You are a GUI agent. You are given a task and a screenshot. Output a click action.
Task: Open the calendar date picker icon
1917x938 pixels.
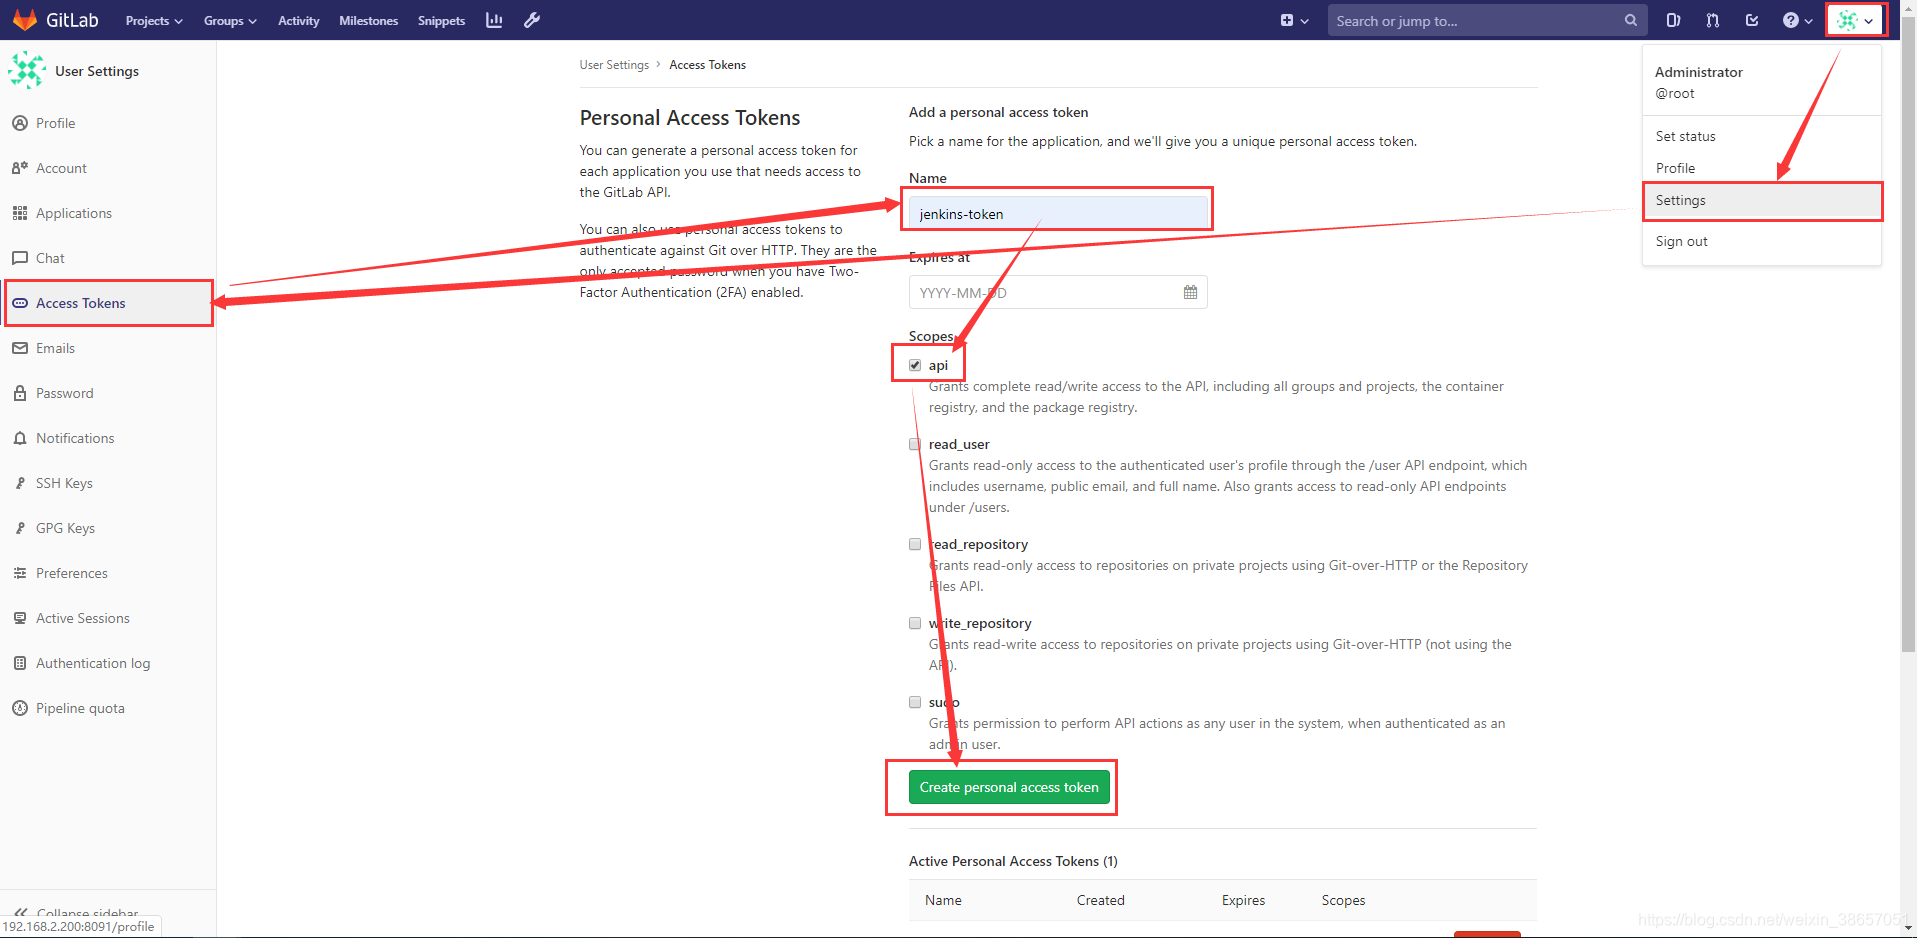(1190, 292)
